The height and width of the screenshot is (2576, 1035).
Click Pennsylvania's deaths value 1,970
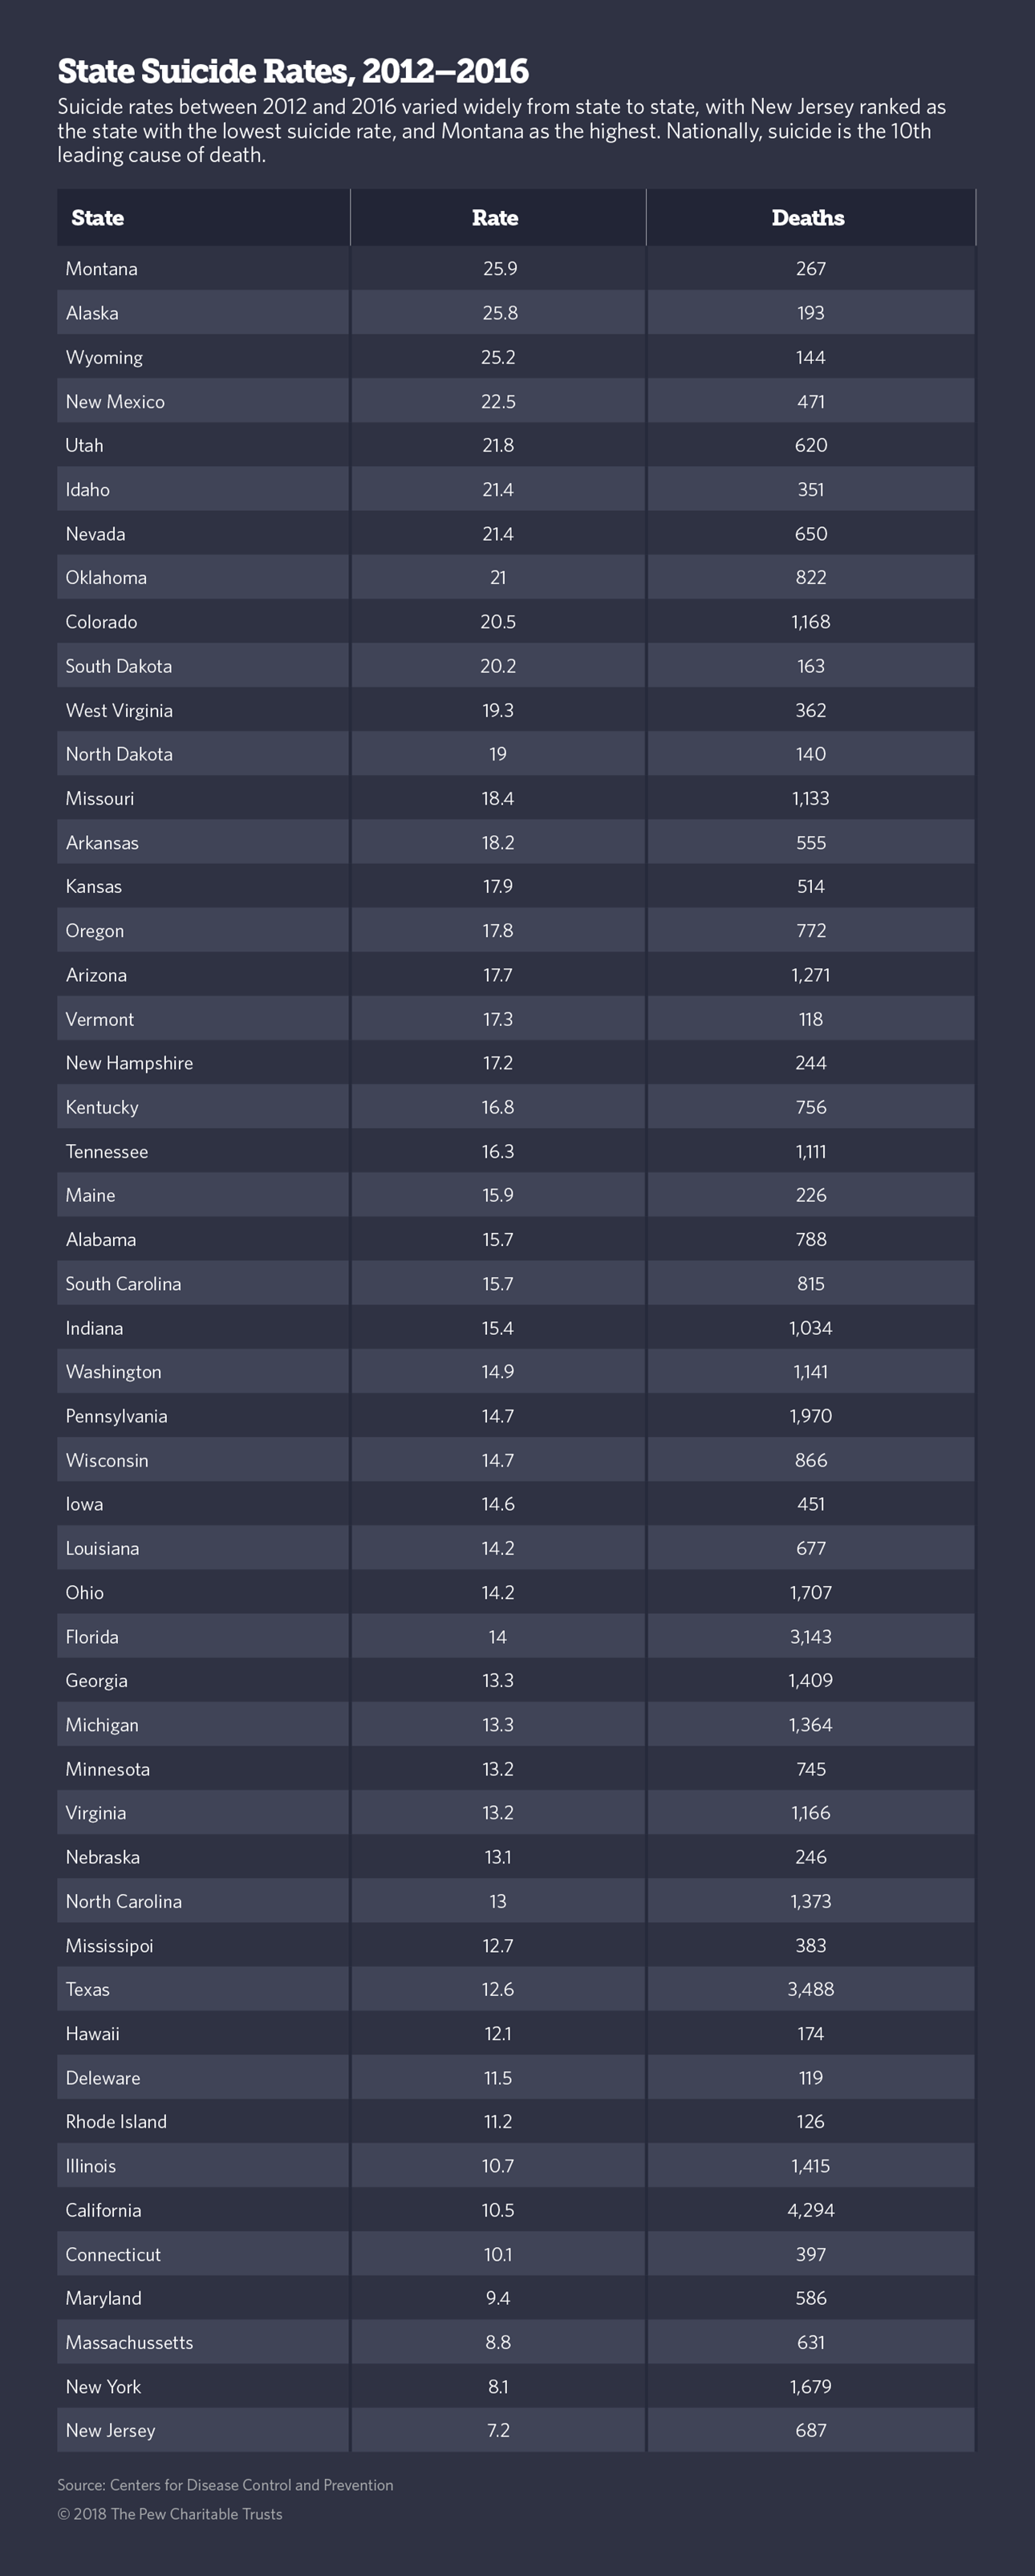(x=810, y=1416)
